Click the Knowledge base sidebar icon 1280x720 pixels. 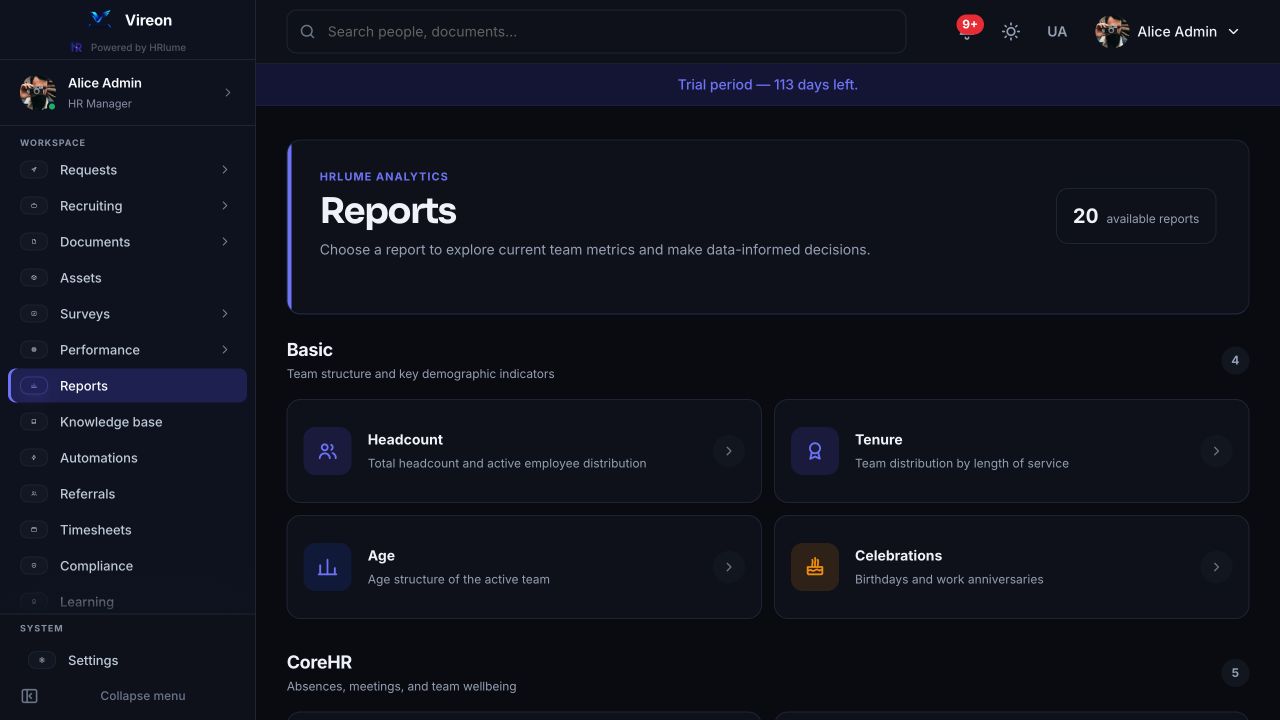tap(34, 422)
